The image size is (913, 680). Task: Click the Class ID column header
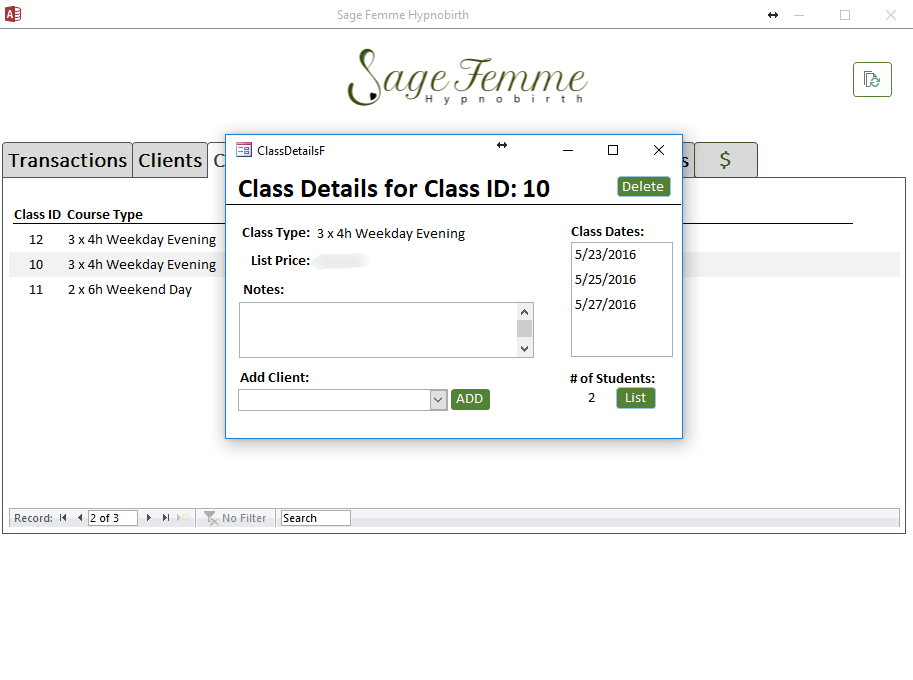tap(37, 214)
